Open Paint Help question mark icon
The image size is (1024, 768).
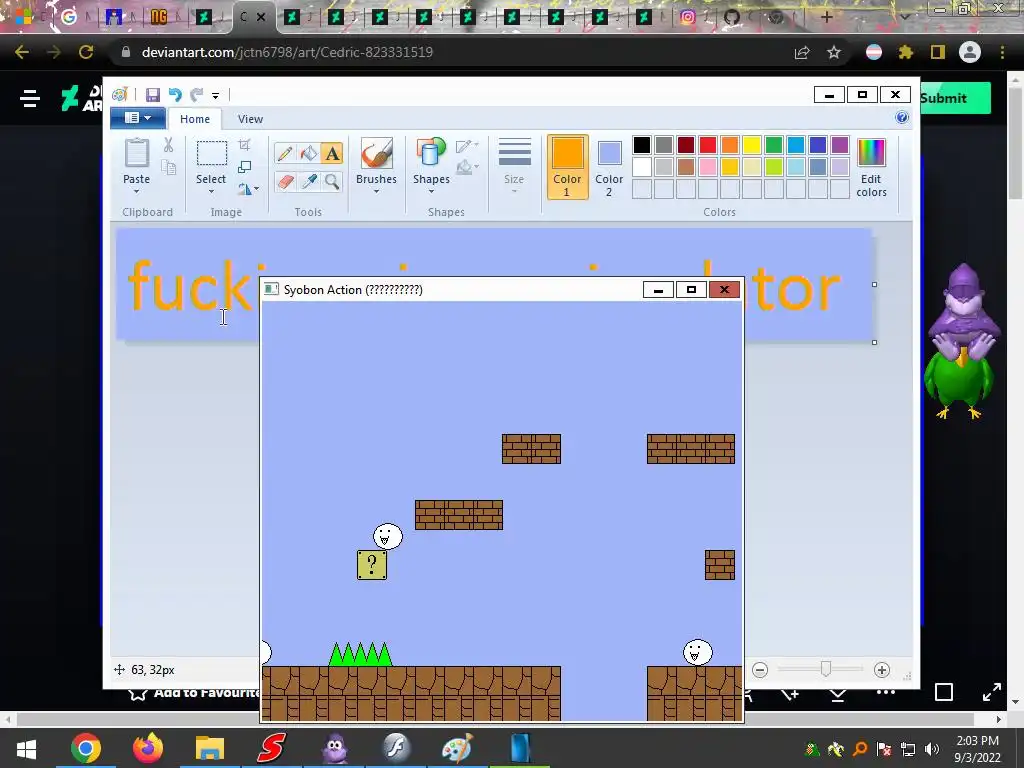[x=902, y=118]
